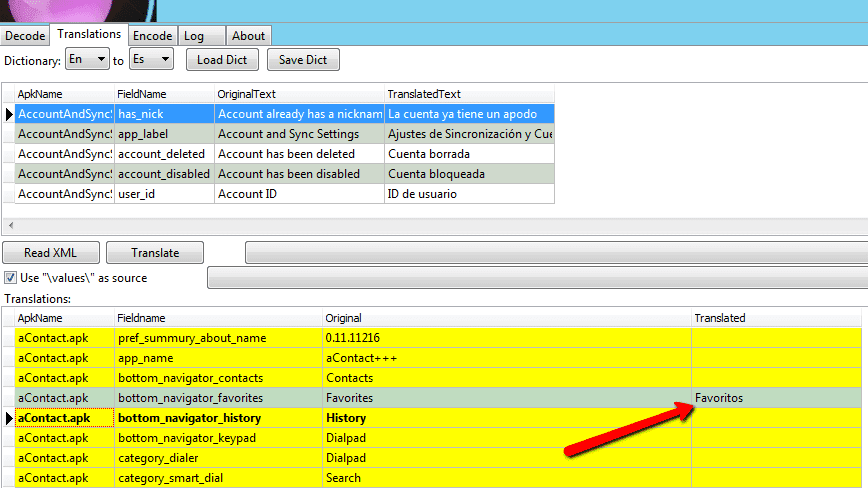Screen dimensions: 868x488
Task: Open the target language Es dropdown
Action: coord(151,59)
